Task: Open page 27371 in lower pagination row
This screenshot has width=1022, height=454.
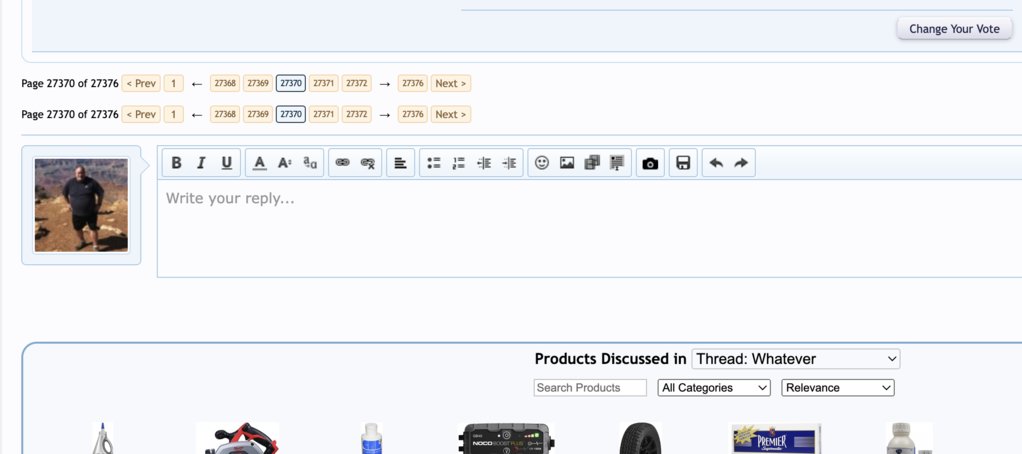Action: coord(324,115)
